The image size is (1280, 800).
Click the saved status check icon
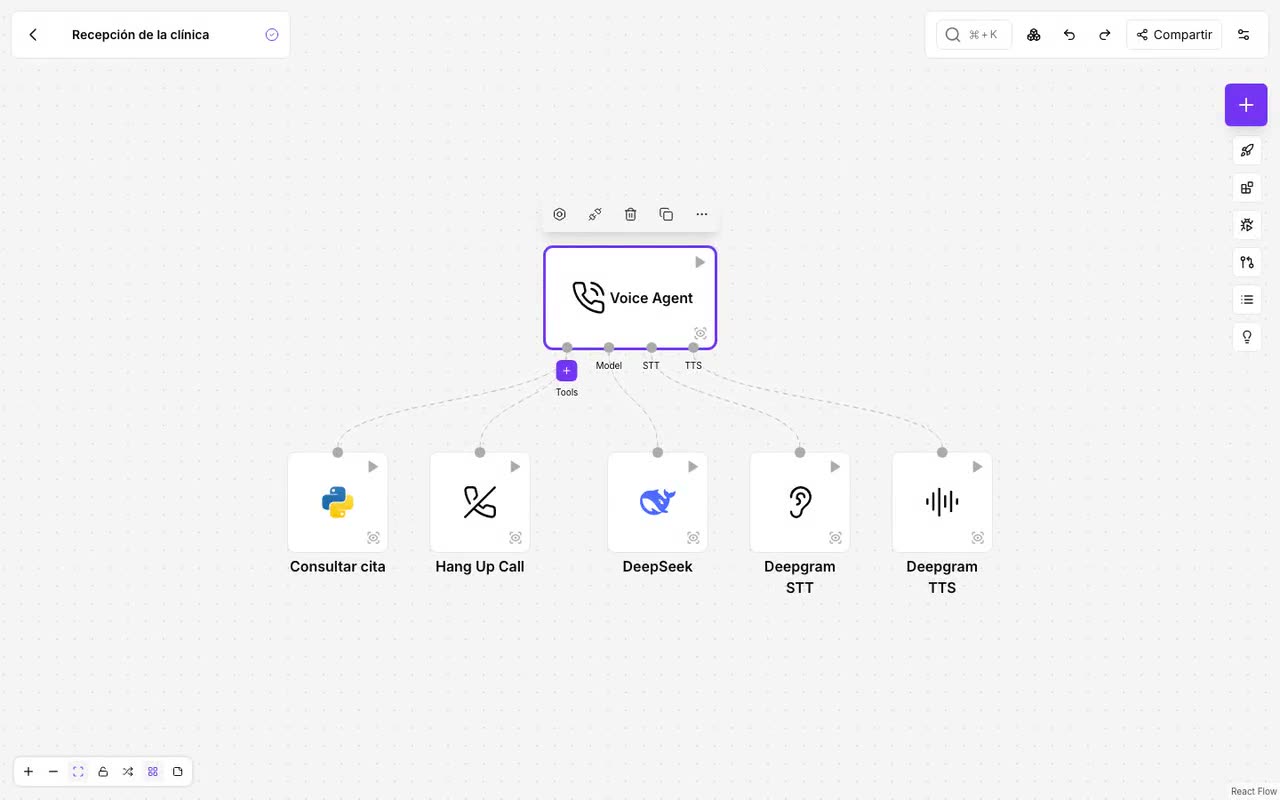coord(272,35)
